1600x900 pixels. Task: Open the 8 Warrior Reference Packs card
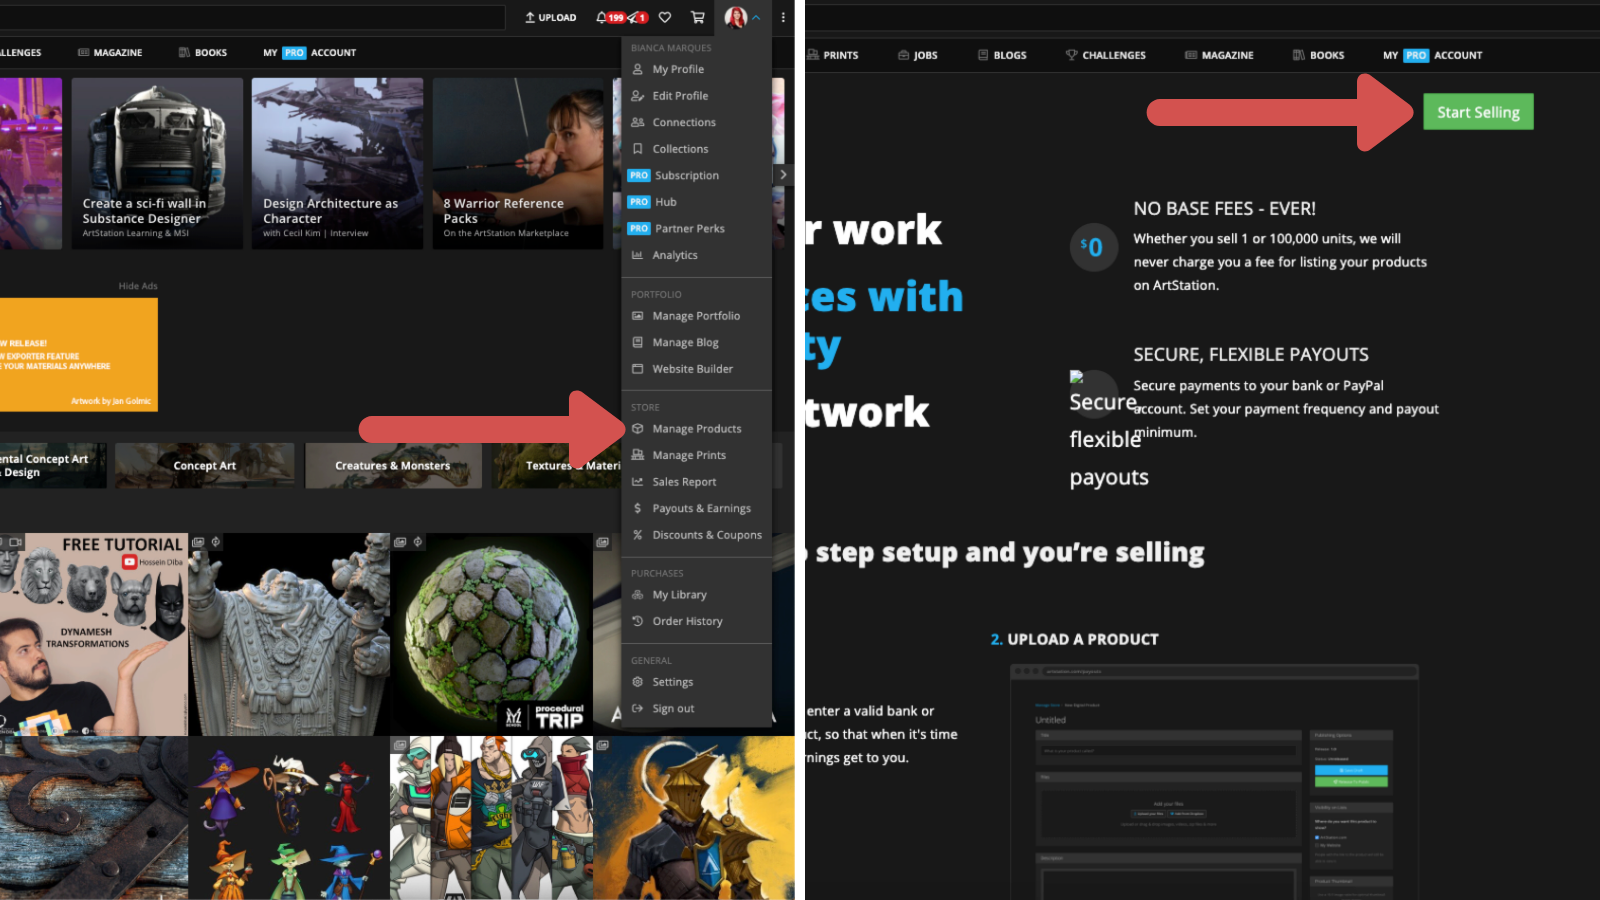click(x=518, y=163)
